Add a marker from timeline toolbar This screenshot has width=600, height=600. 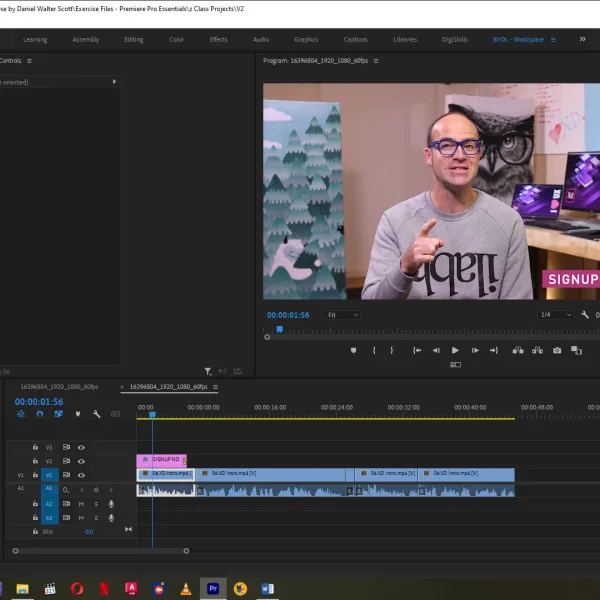[x=78, y=414]
